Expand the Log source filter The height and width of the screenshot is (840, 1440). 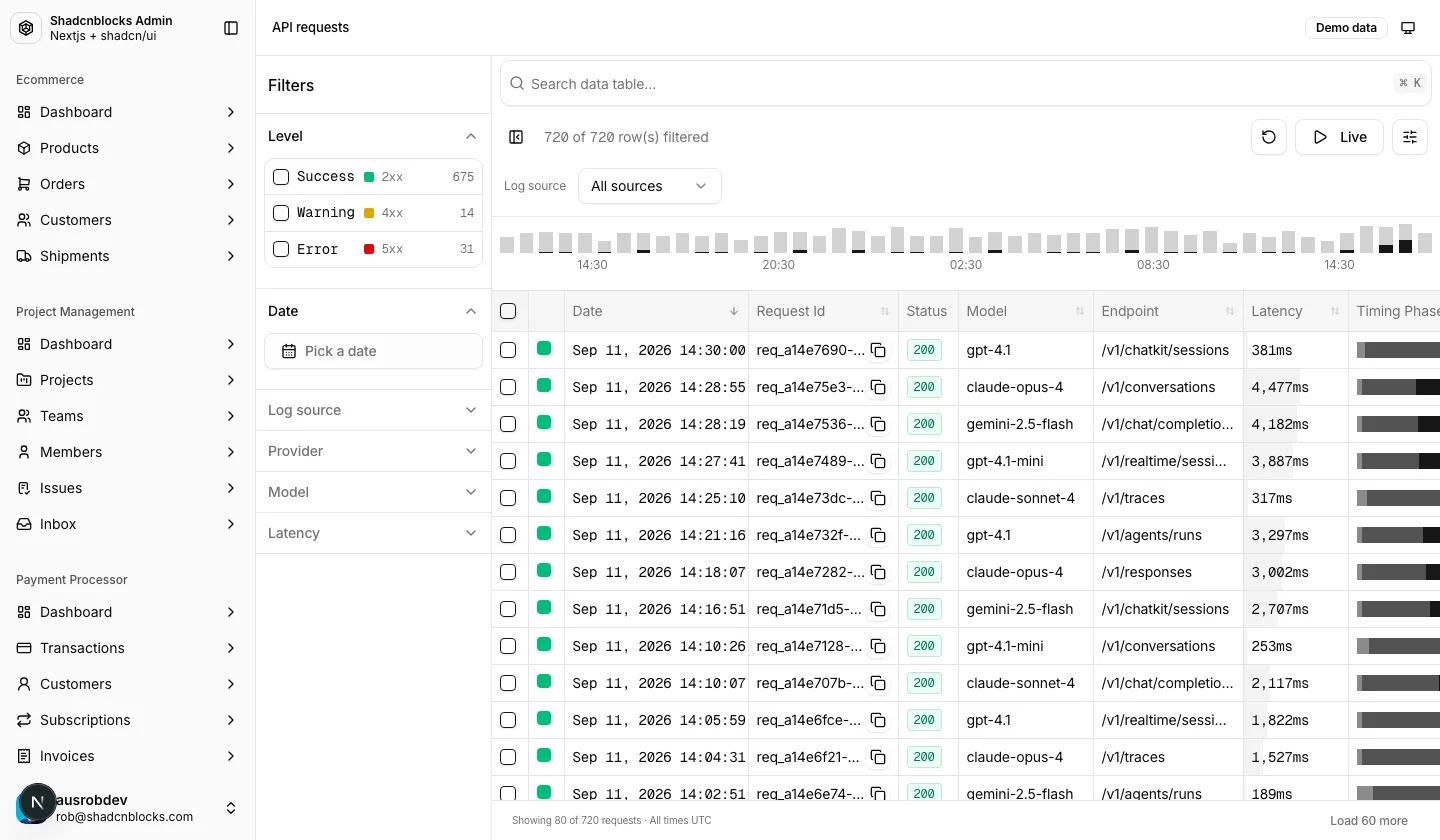[373, 410]
